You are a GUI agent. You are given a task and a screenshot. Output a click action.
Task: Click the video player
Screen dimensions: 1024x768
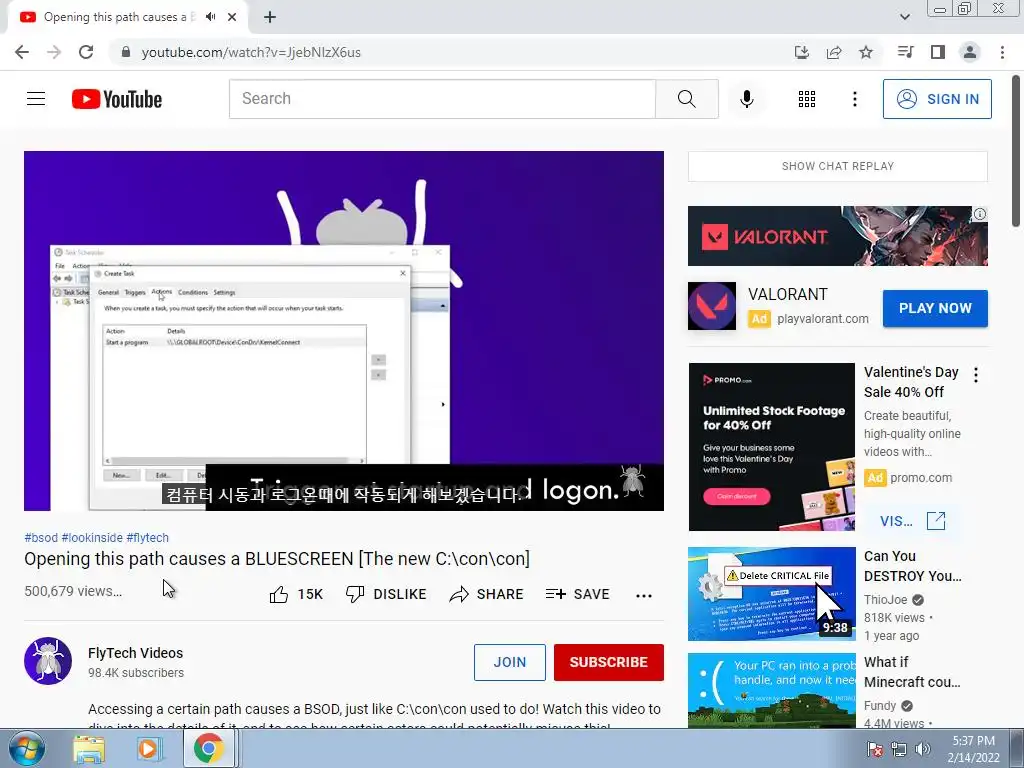pyautogui.click(x=344, y=330)
